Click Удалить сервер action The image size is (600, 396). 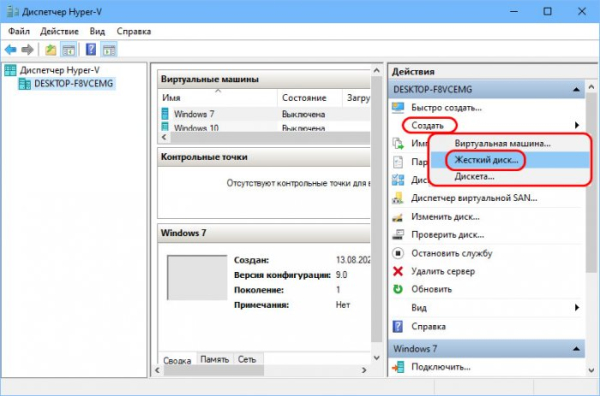point(443,271)
